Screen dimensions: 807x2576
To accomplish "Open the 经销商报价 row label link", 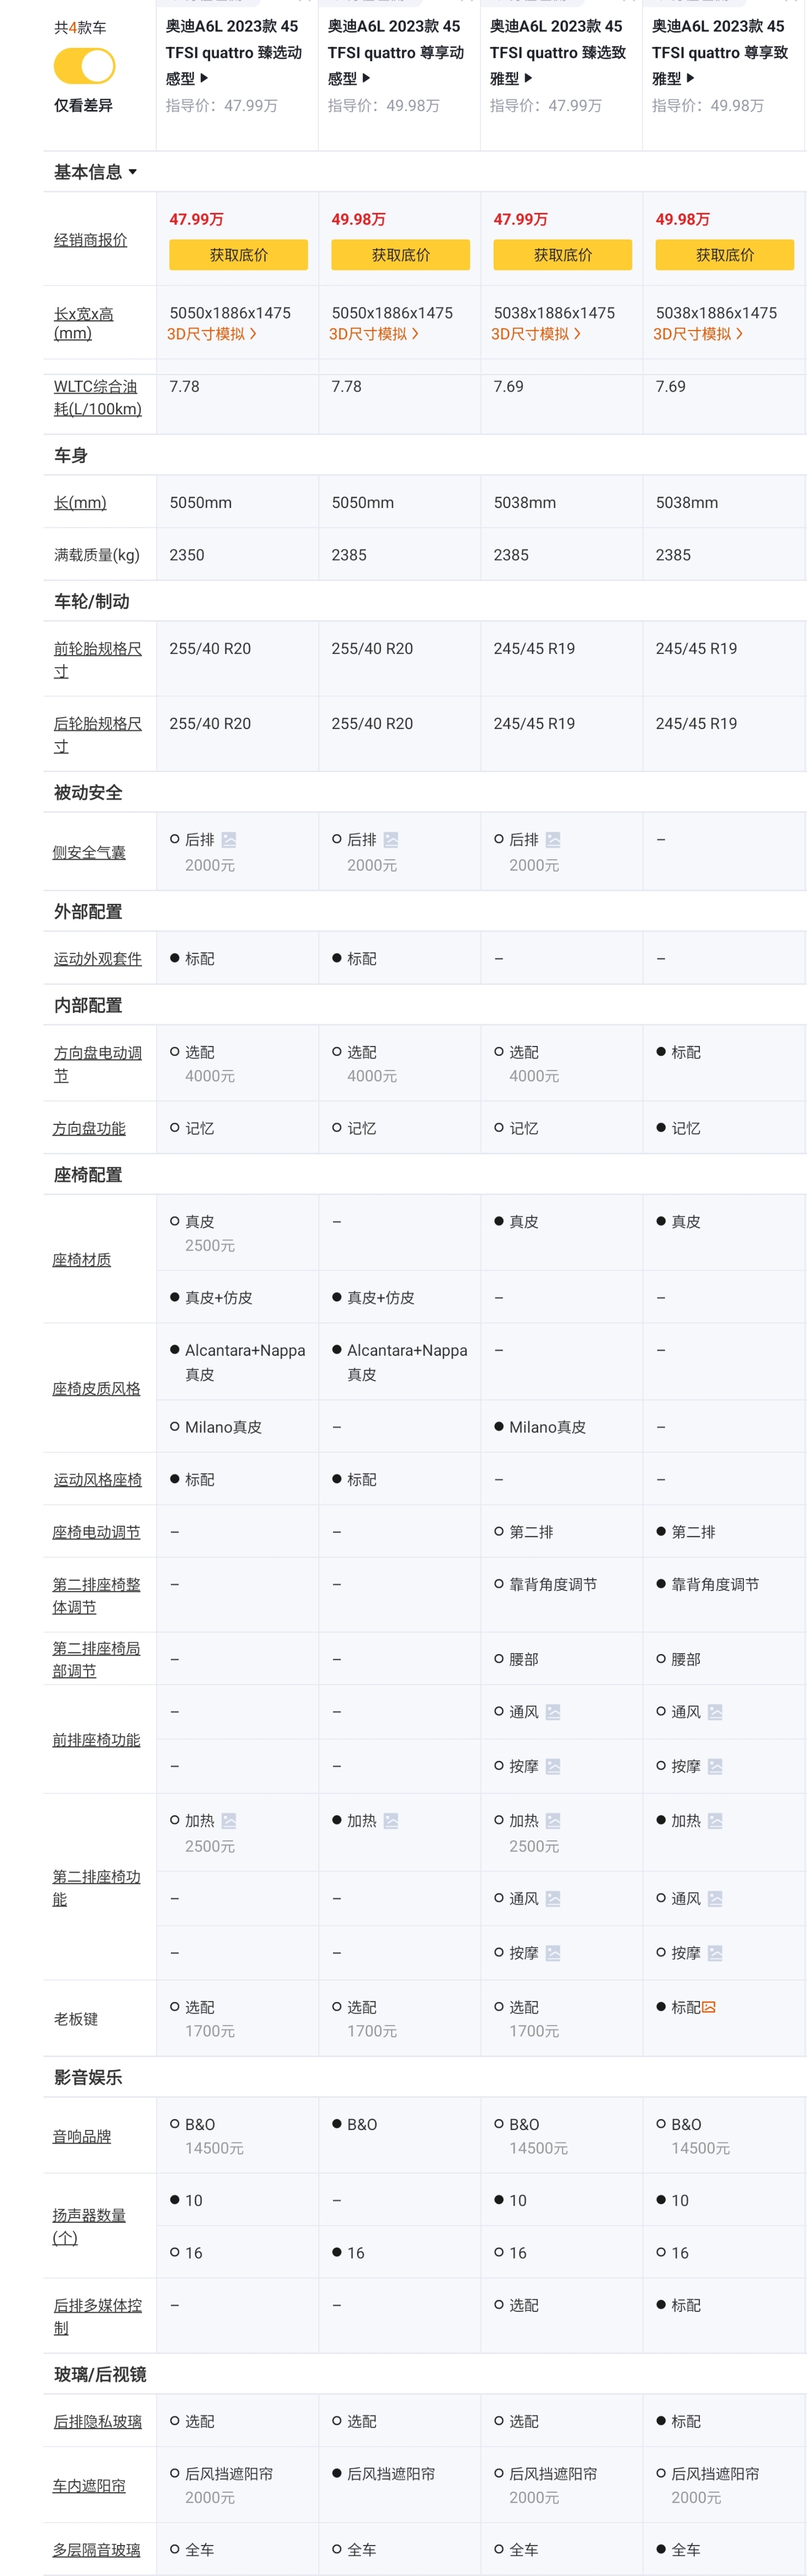I will pos(90,240).
